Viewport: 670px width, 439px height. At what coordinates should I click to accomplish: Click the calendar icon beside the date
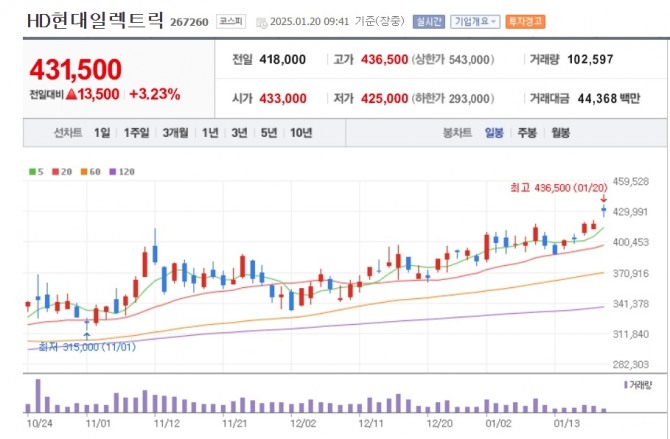pos(262,22)
